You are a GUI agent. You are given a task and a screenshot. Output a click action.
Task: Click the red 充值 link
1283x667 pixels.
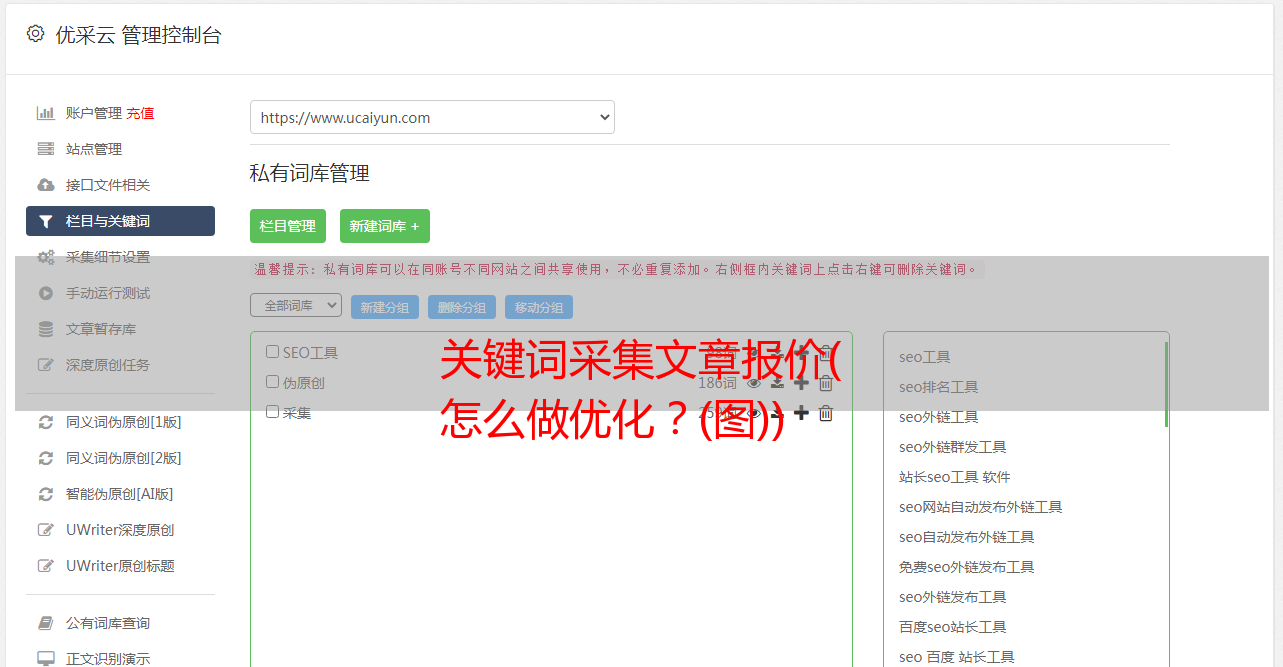point(140,113)
